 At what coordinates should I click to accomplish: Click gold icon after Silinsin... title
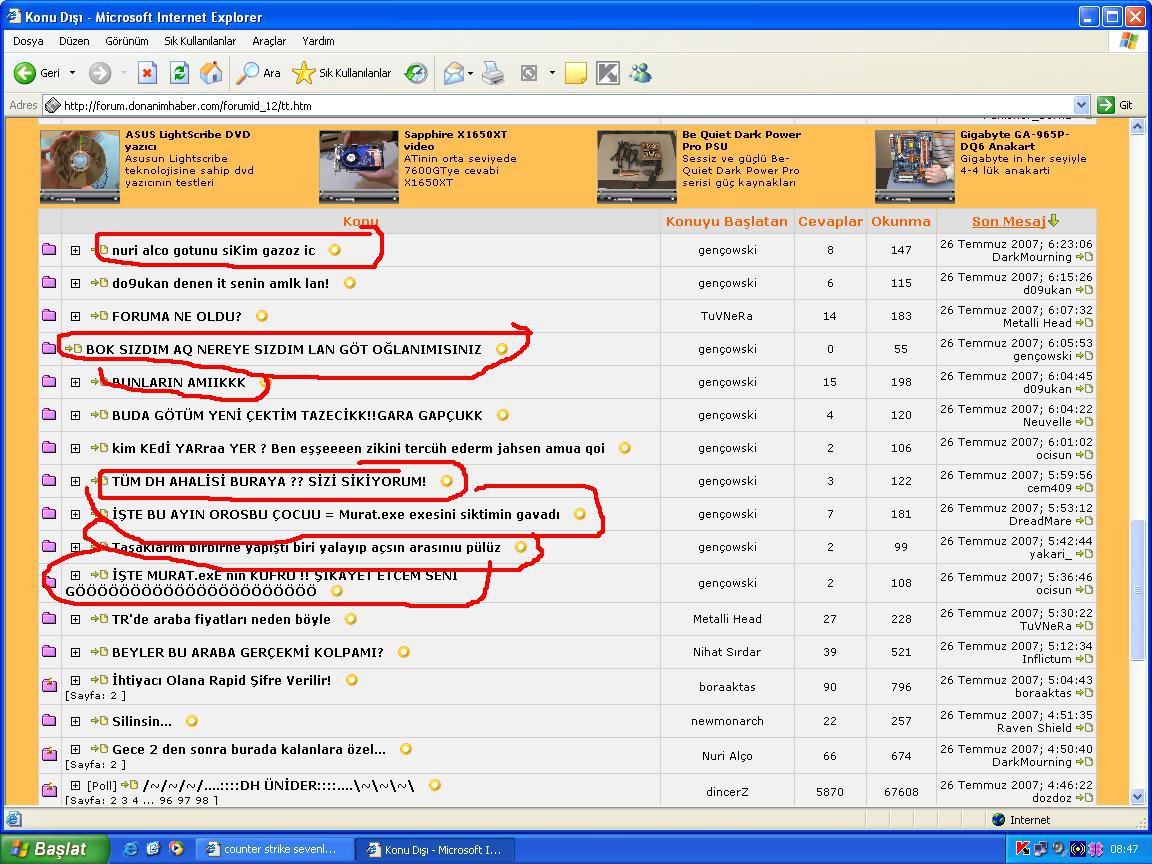click(x=192, y=721)
